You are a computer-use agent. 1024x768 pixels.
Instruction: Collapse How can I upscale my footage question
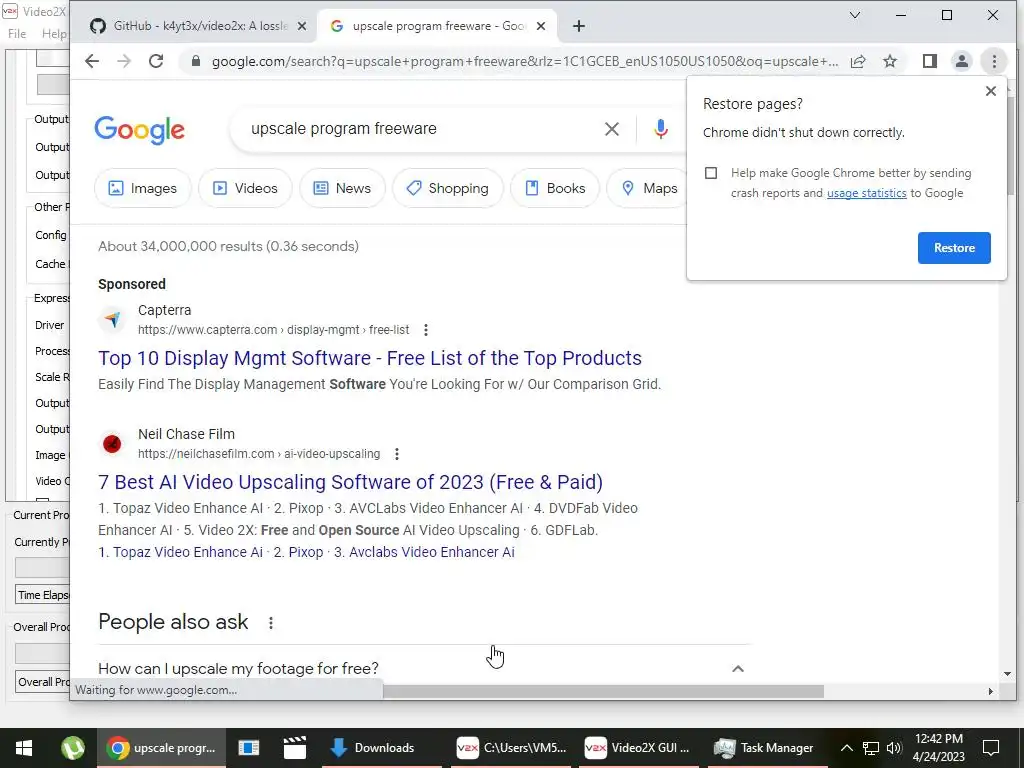[x=738, y=668]
